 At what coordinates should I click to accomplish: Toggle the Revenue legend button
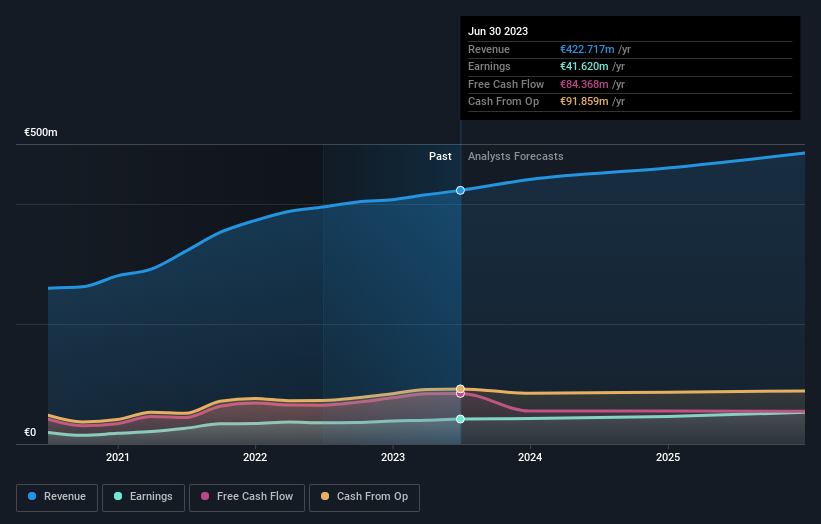[x=57, y=497]
